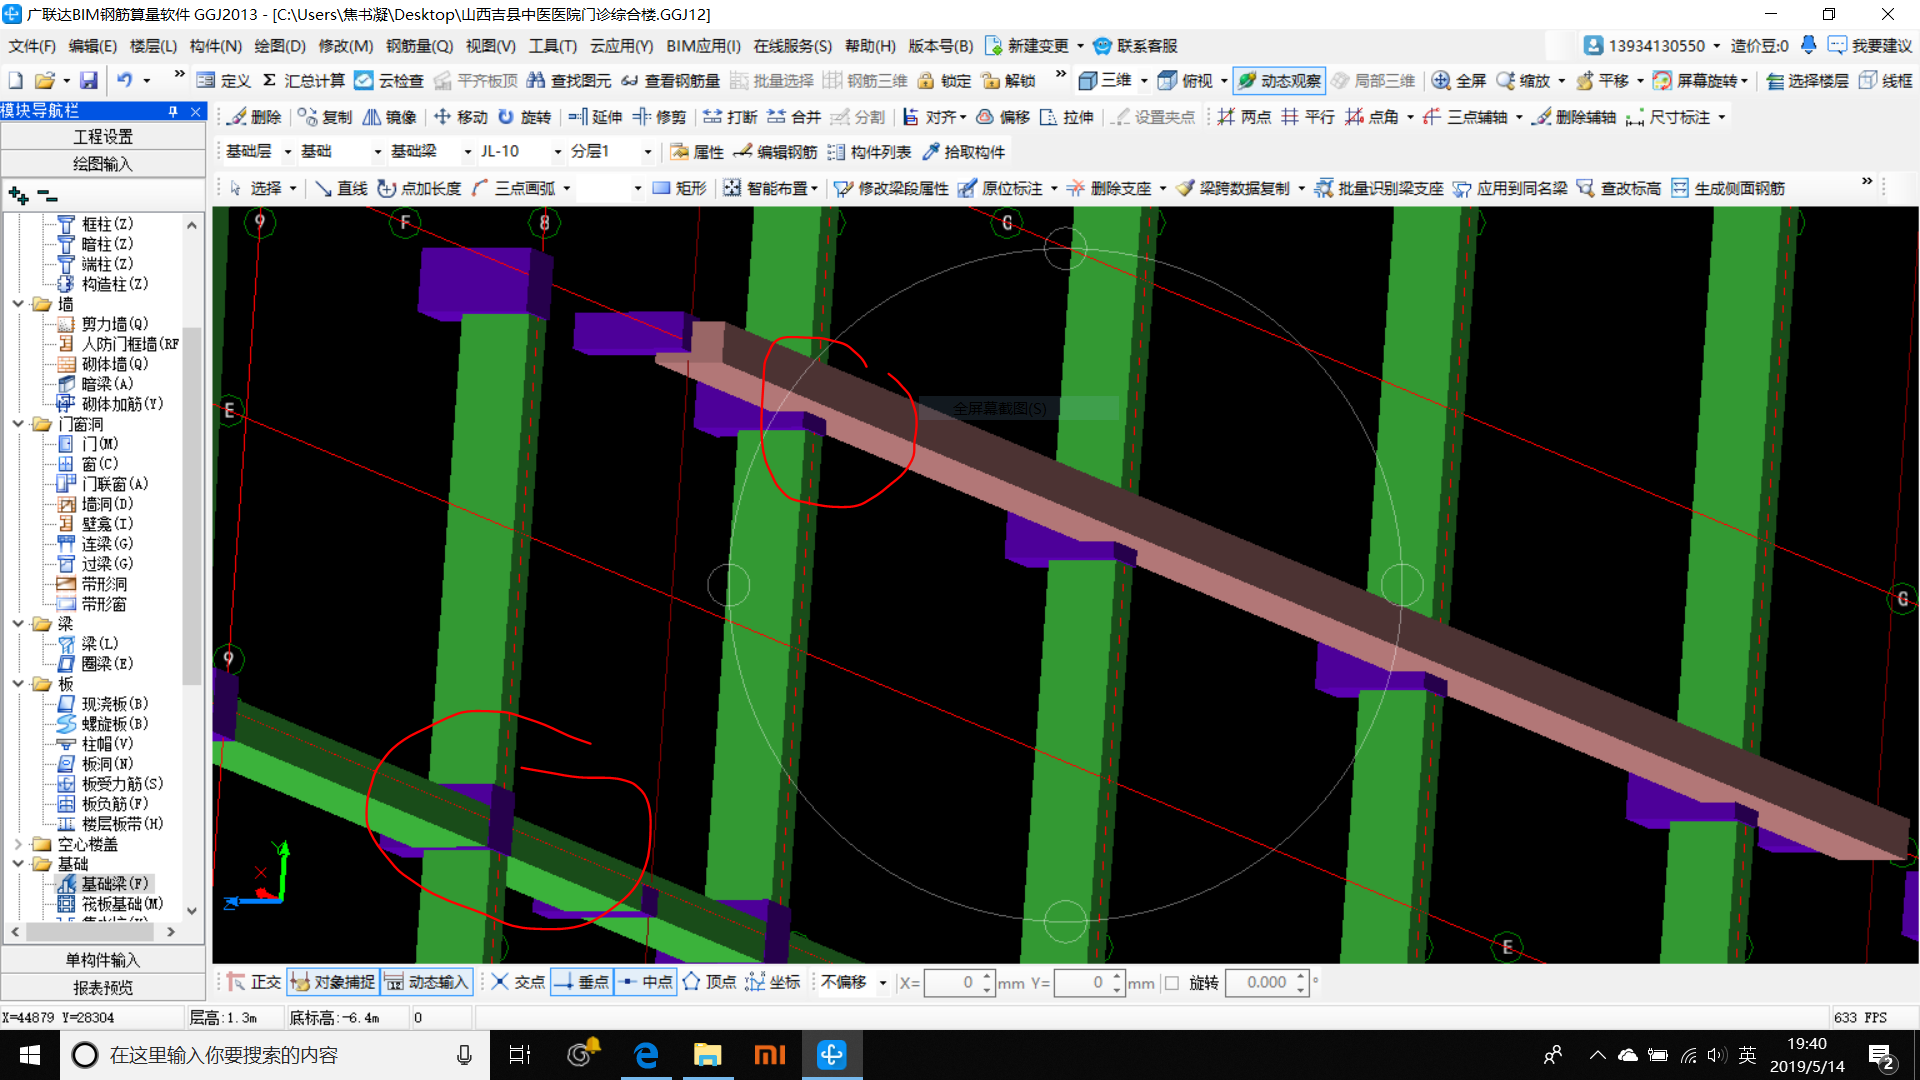Open the 钢筋量(Q) menu
The width and height of the screenshot is (1920, 1080).
pyautogui.click(x=419, y=46)
